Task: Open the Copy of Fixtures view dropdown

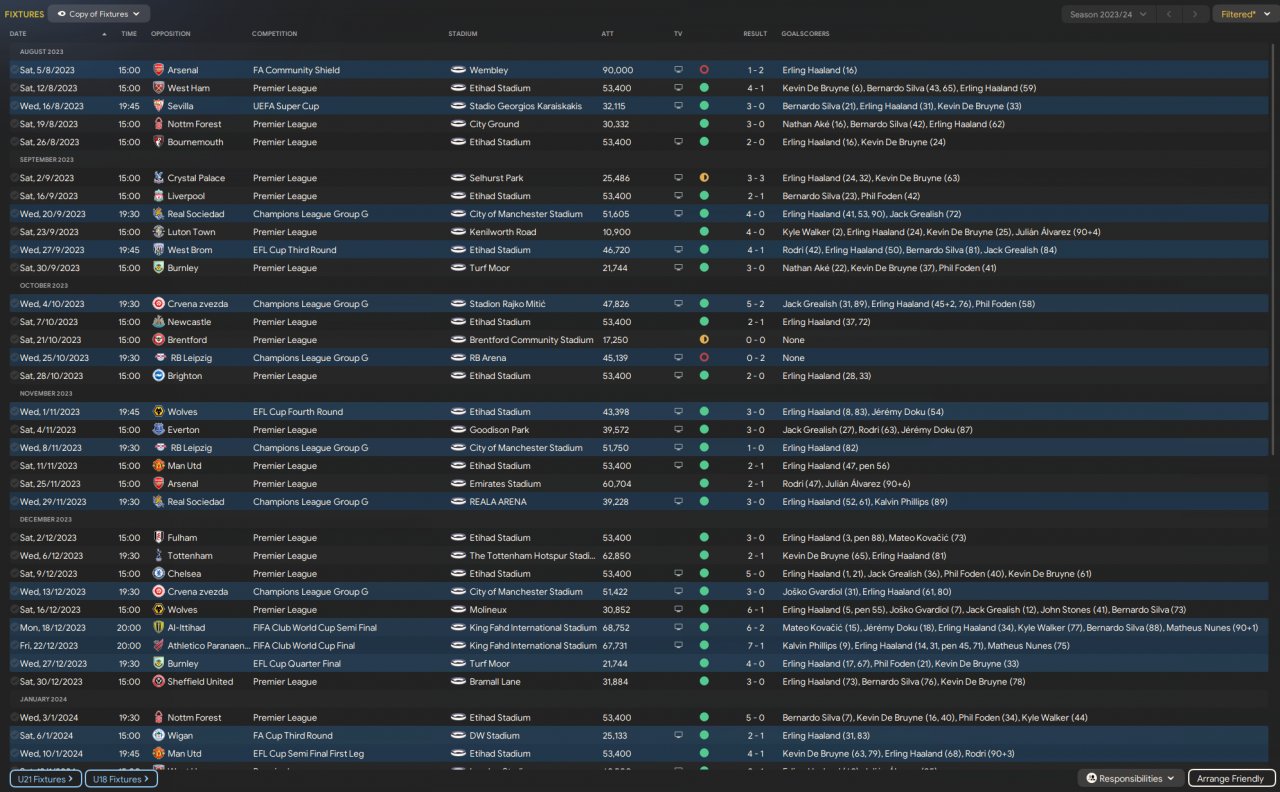Action: coord(100,14)
